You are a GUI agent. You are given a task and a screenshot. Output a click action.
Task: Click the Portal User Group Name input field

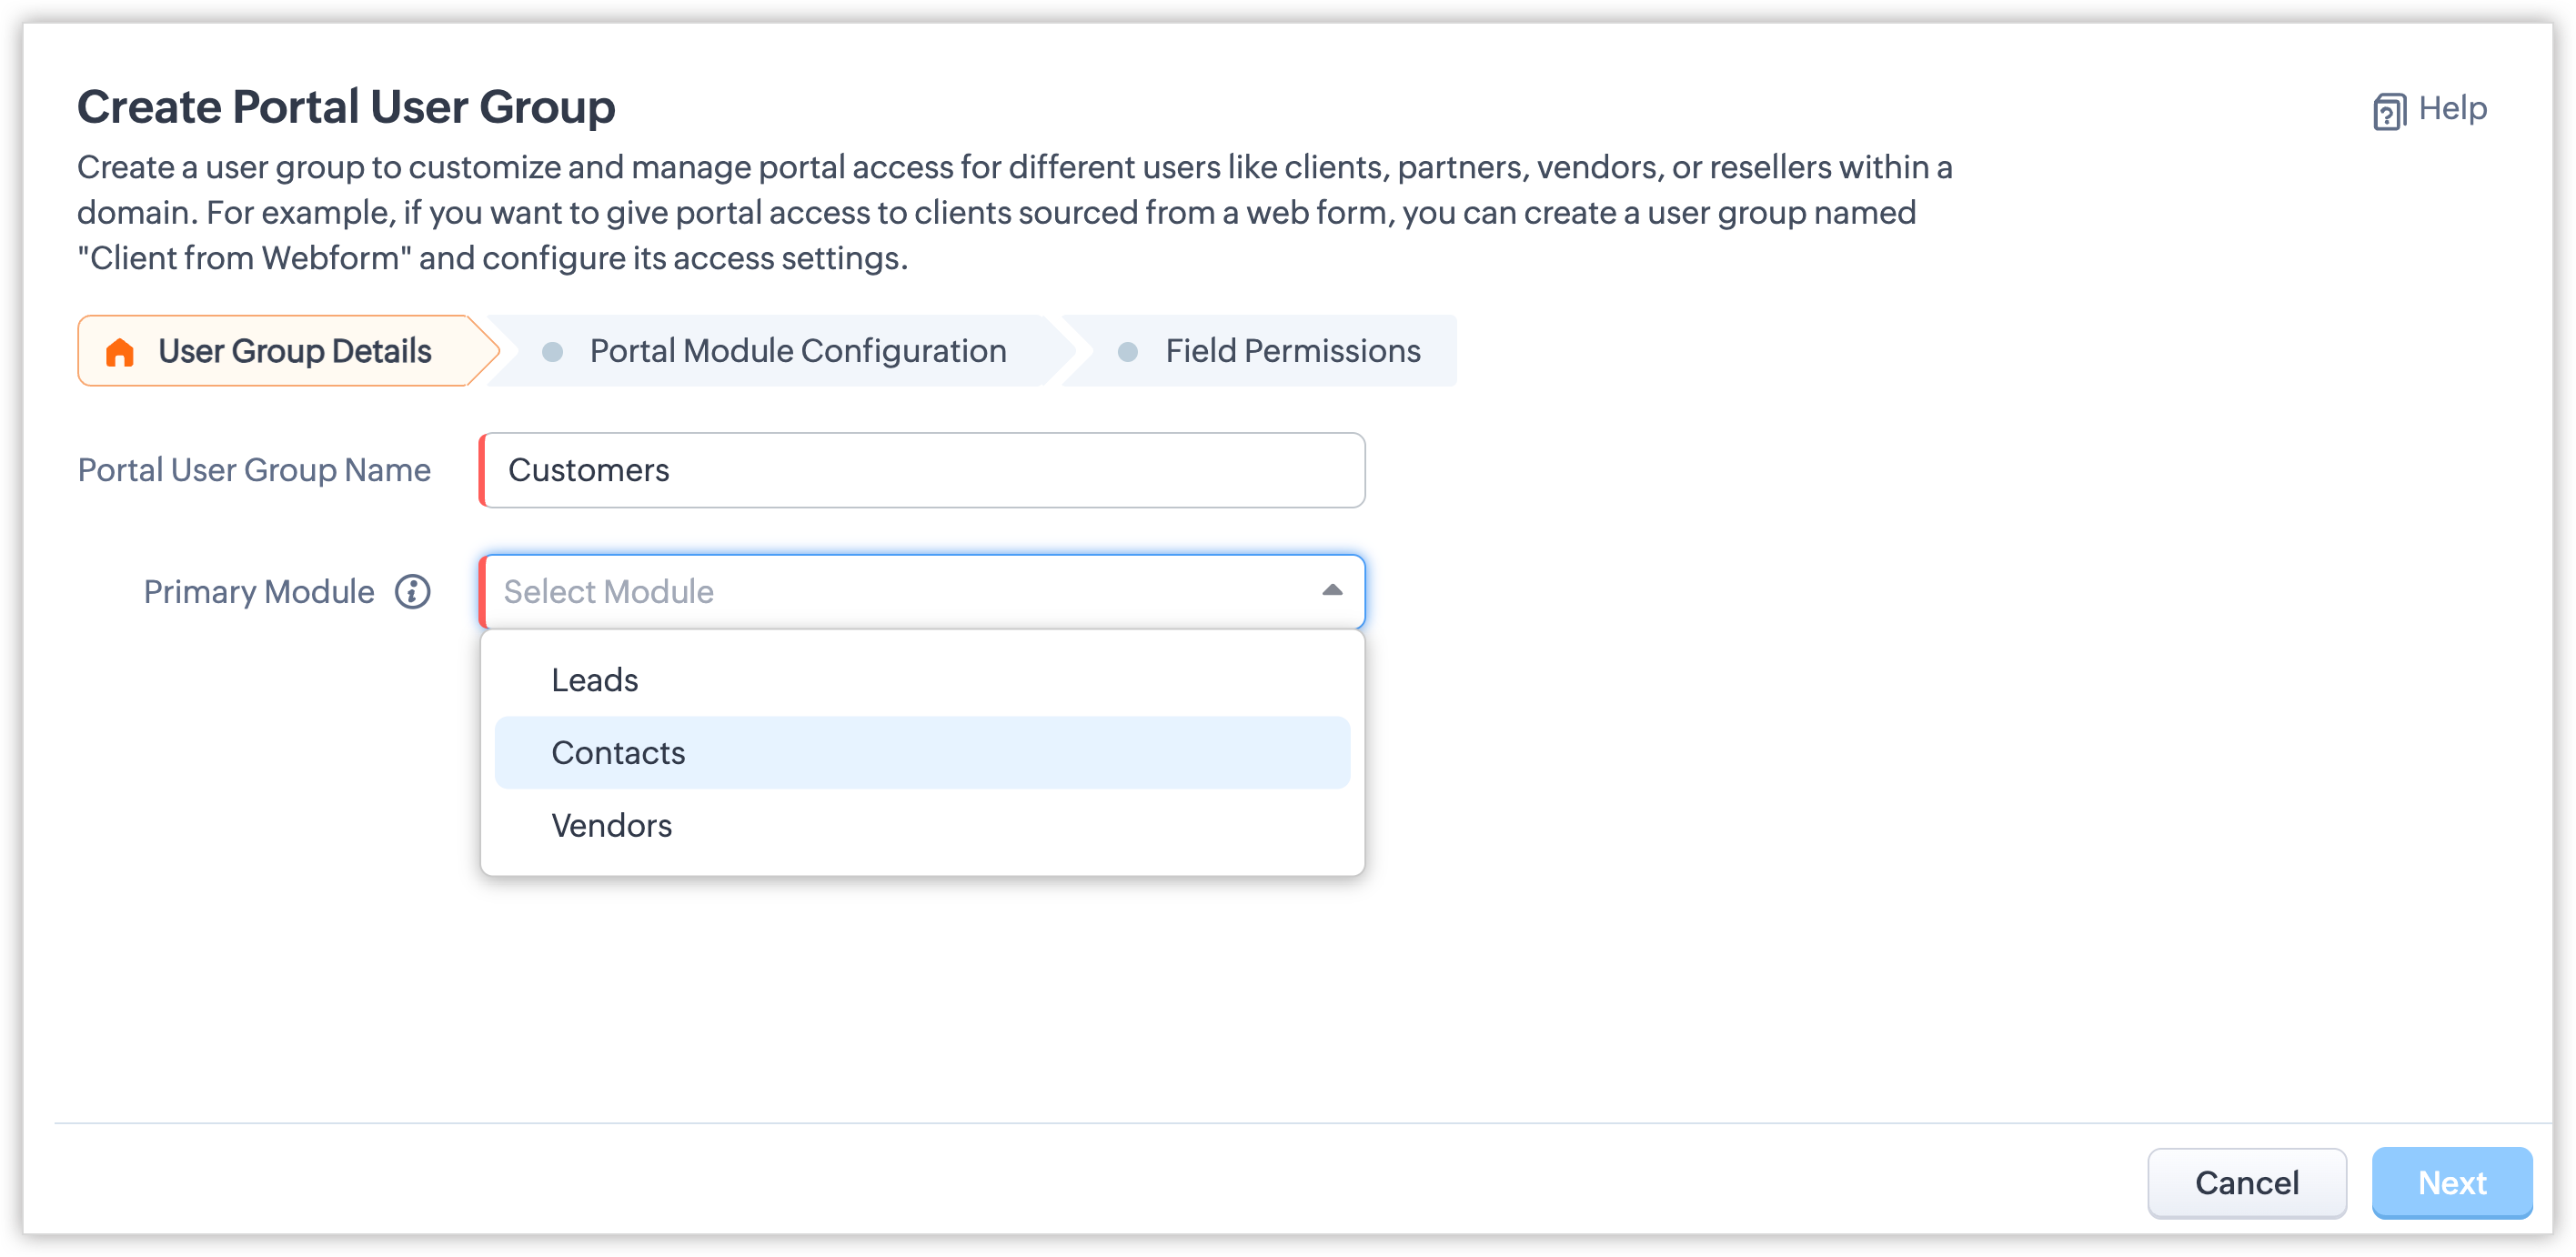coord(922,470)
